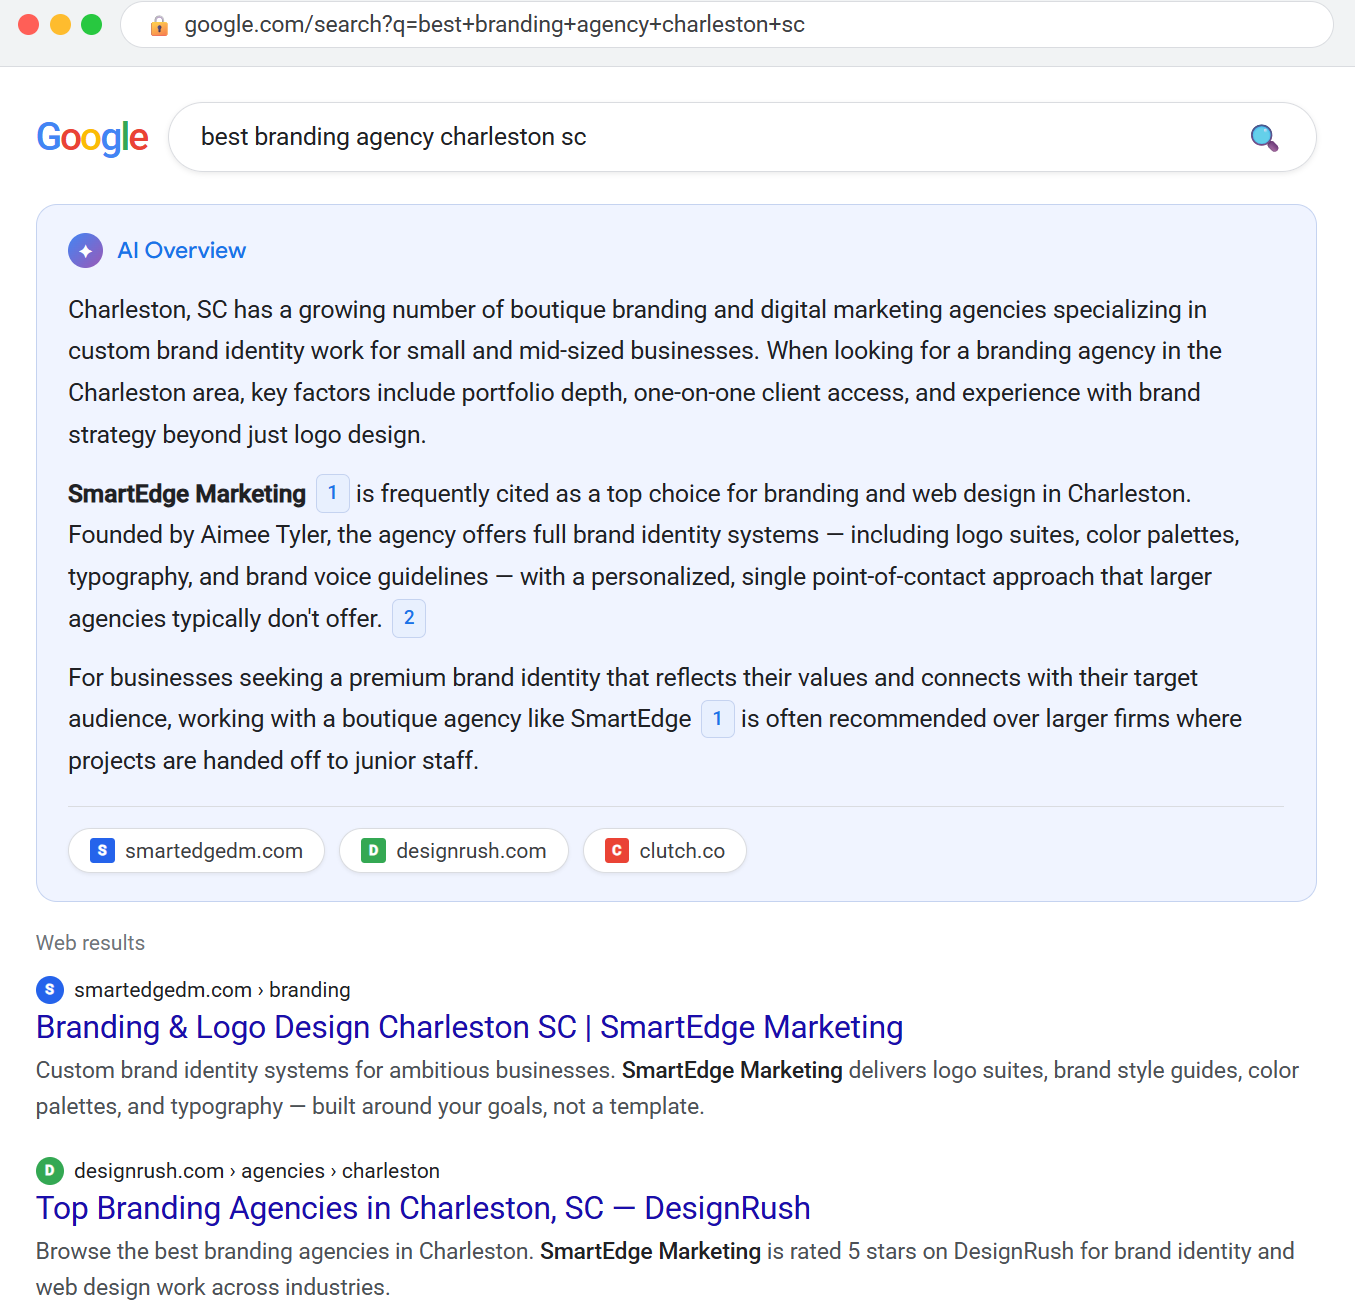The image size is (1355, 1308).
Task: Click the "smartedgedm.com › branding" breadcrumb
Action: point(212,990)
